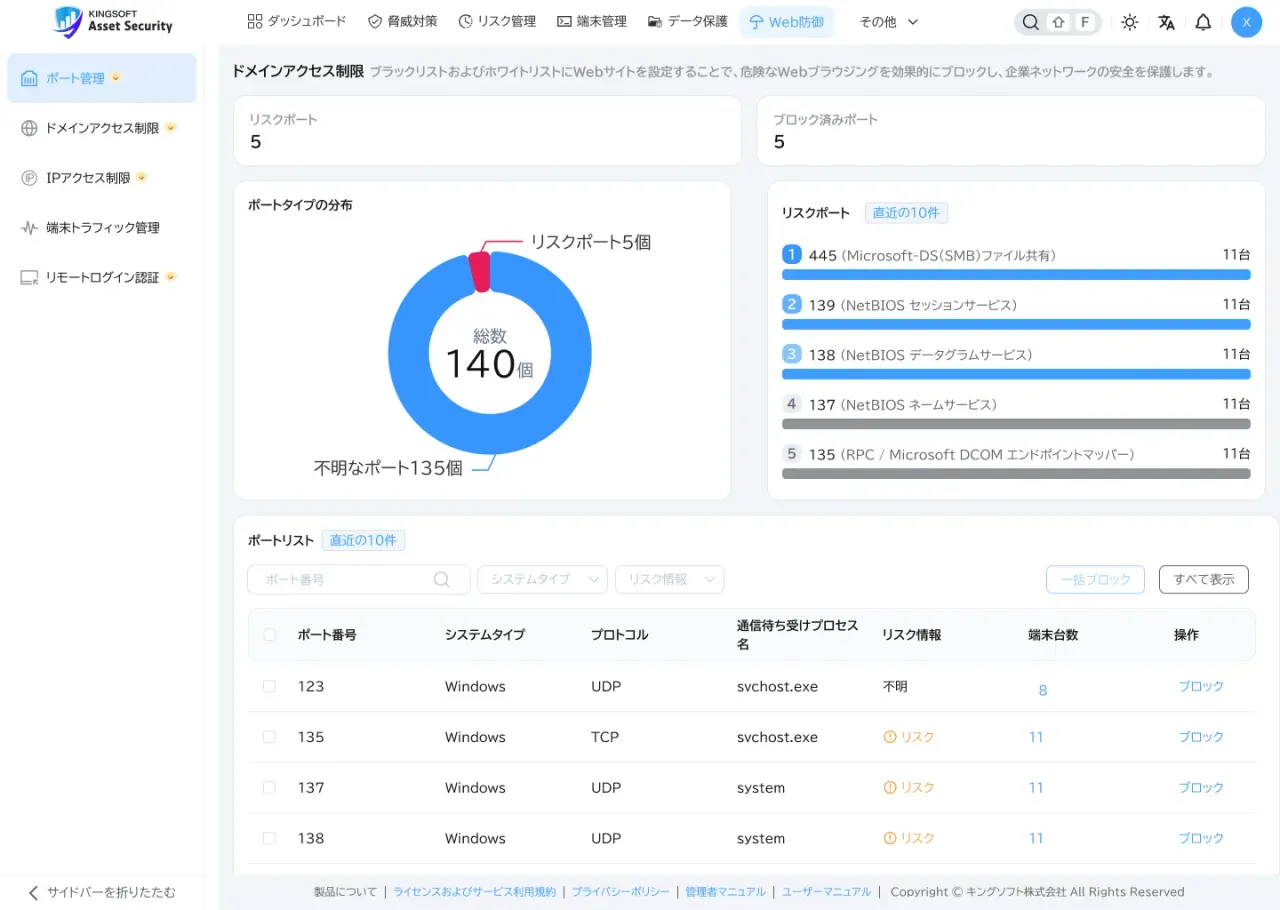Click the 端末トラフィック管理 waveform icon

(x=29, y=228)
